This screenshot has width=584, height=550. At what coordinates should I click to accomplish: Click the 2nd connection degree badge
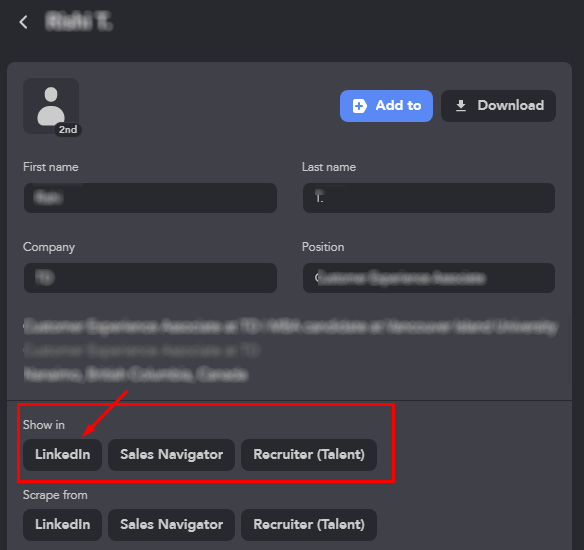(x=68, y=130)
